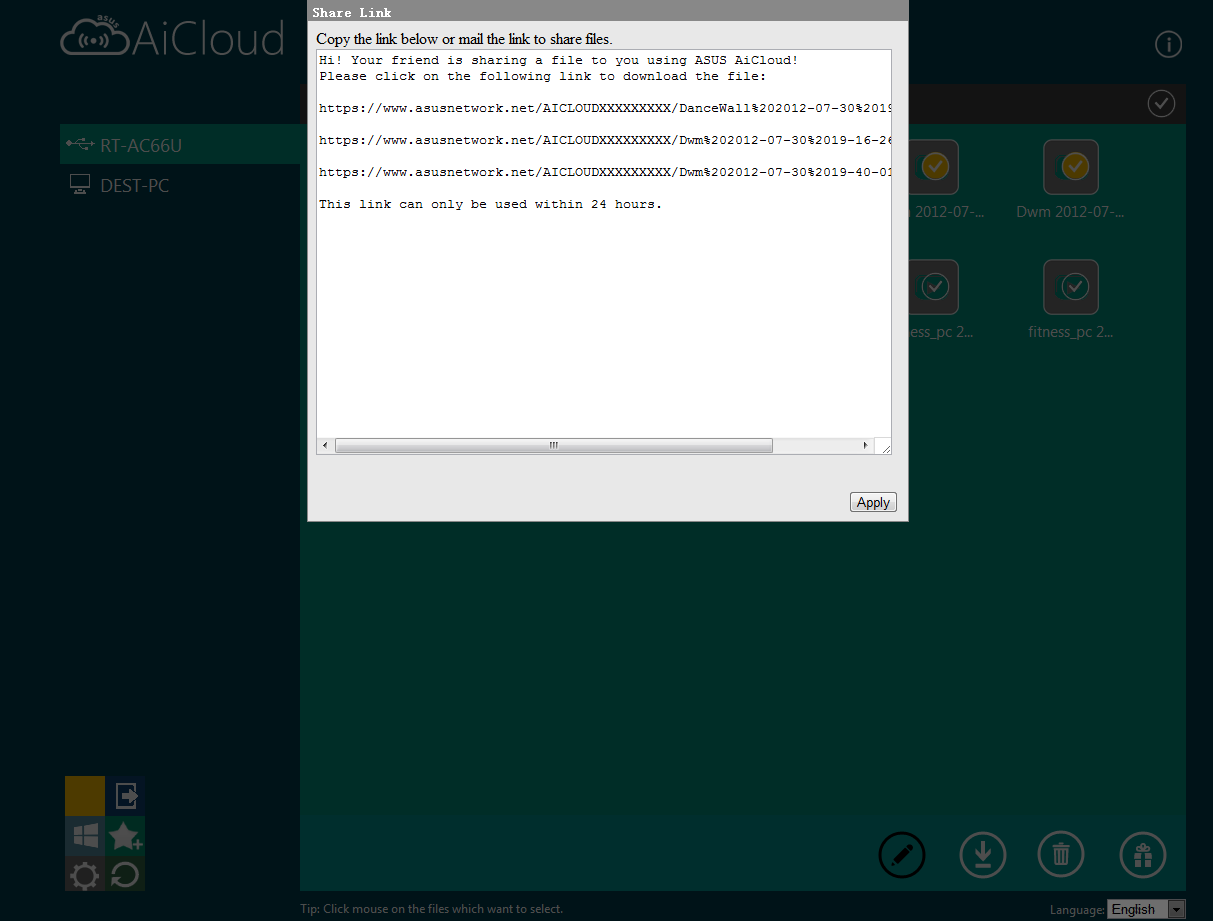Click the 'Please click on the following link' line
The height and width of the screenshot is (921, 1213).
click(x=543, y=76)
